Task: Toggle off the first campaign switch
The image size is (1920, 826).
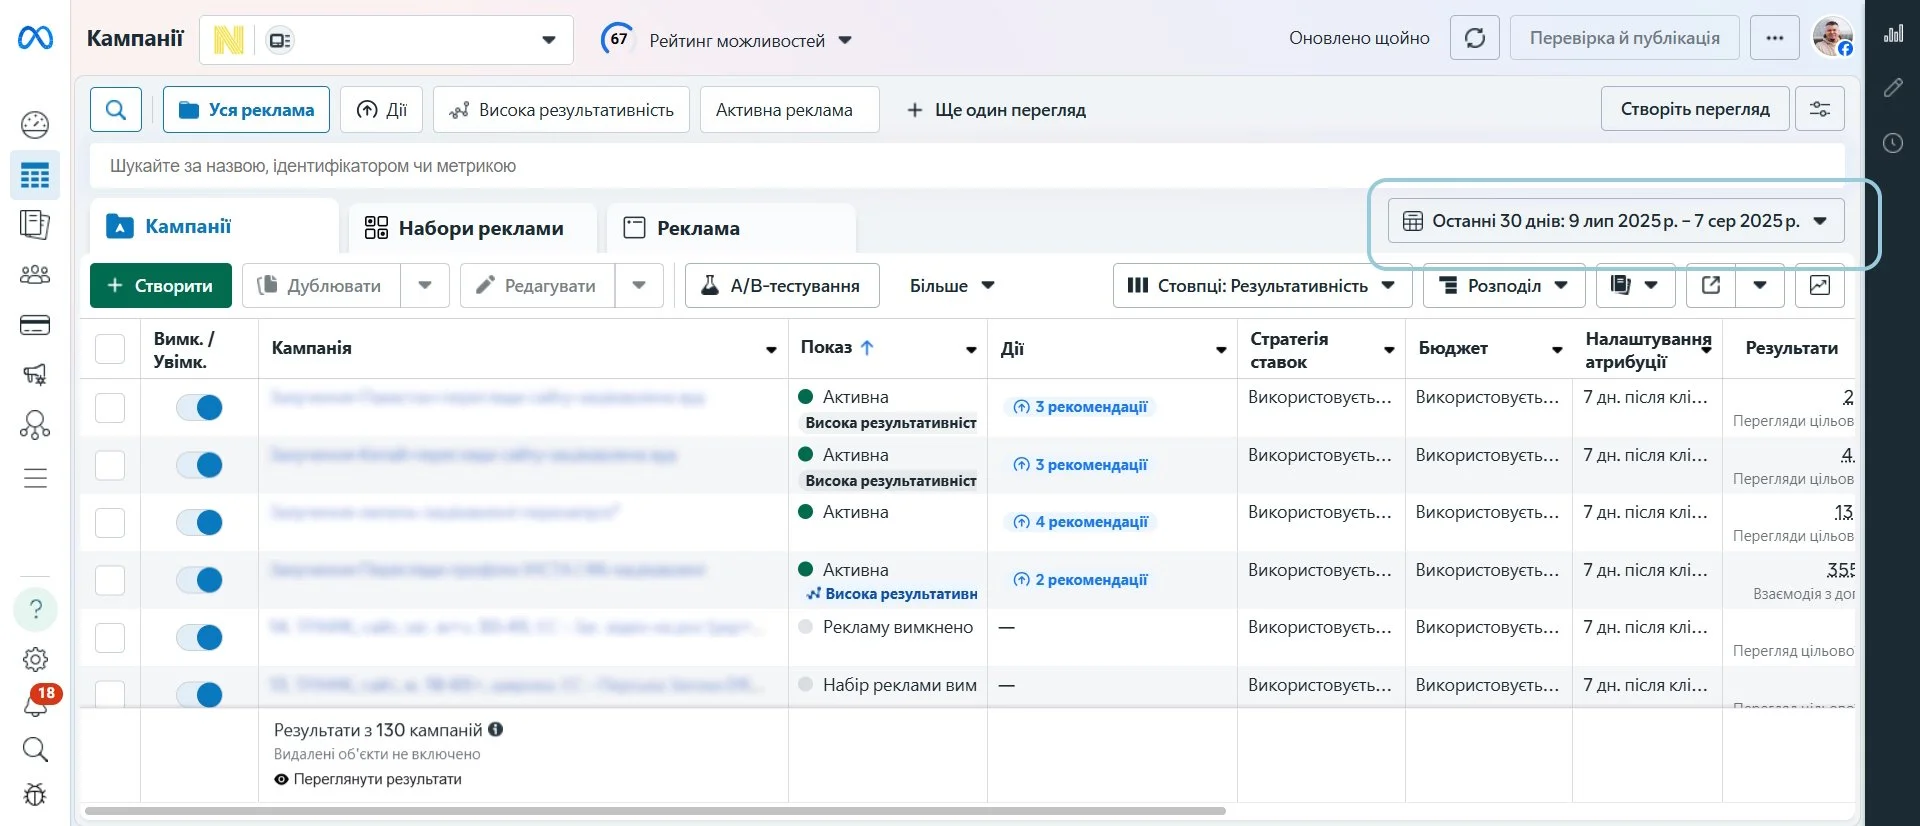Action: coord(199,408)
